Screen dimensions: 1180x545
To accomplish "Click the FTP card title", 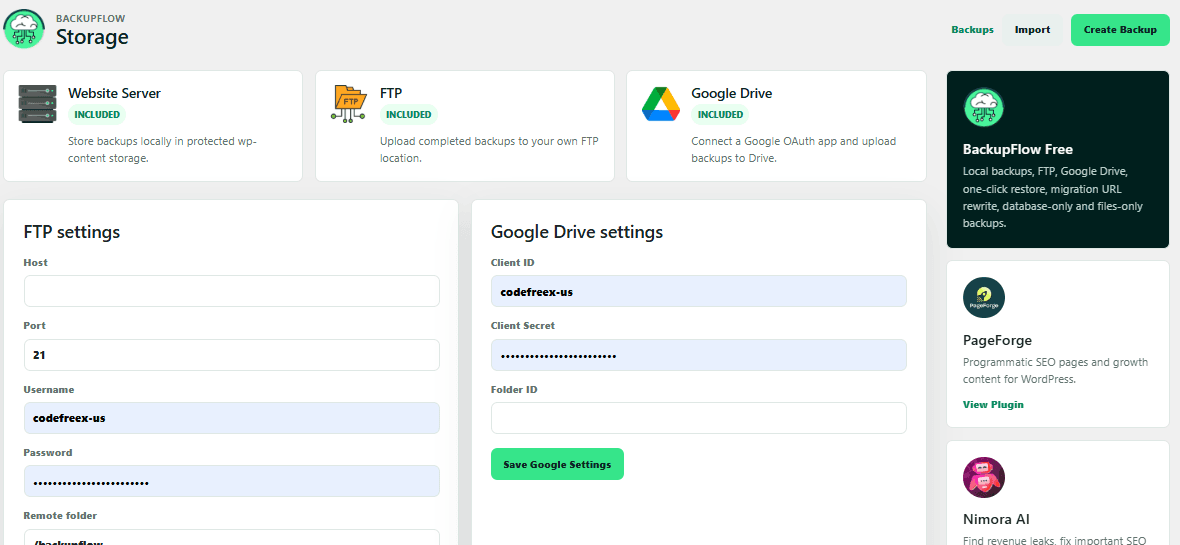I will click(391, 93).
